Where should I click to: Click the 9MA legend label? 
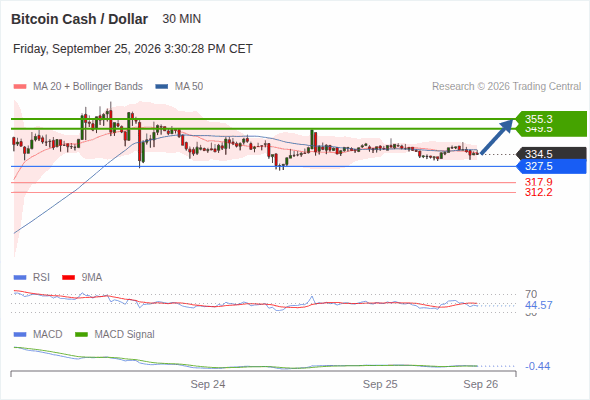point(92,278)
